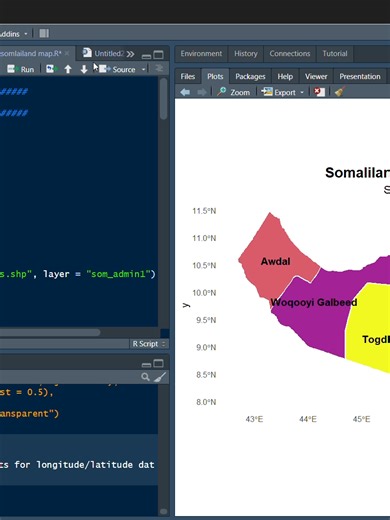
Task: Toggle the document outline icon
Action: [x=159, y=68]
